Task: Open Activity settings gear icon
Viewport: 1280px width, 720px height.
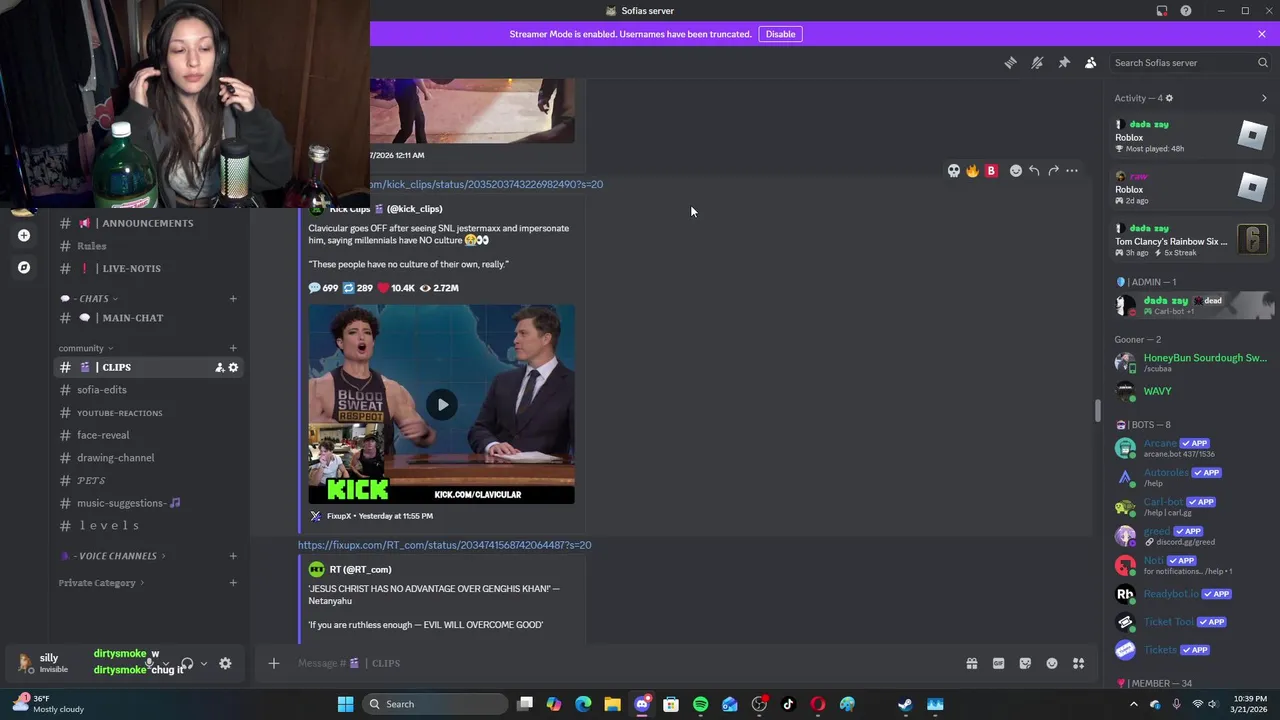Action: [1169, 98]
